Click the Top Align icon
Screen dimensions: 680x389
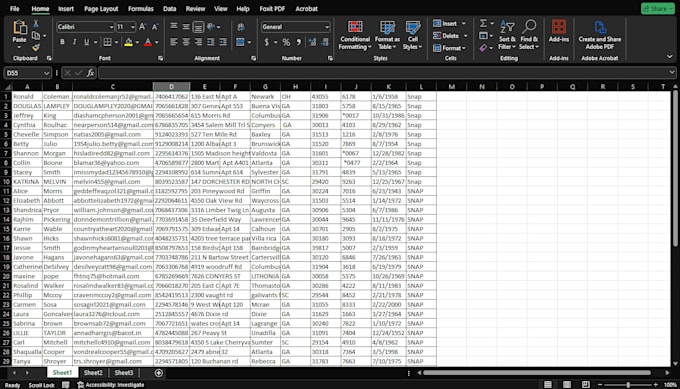tap(174, 27)
